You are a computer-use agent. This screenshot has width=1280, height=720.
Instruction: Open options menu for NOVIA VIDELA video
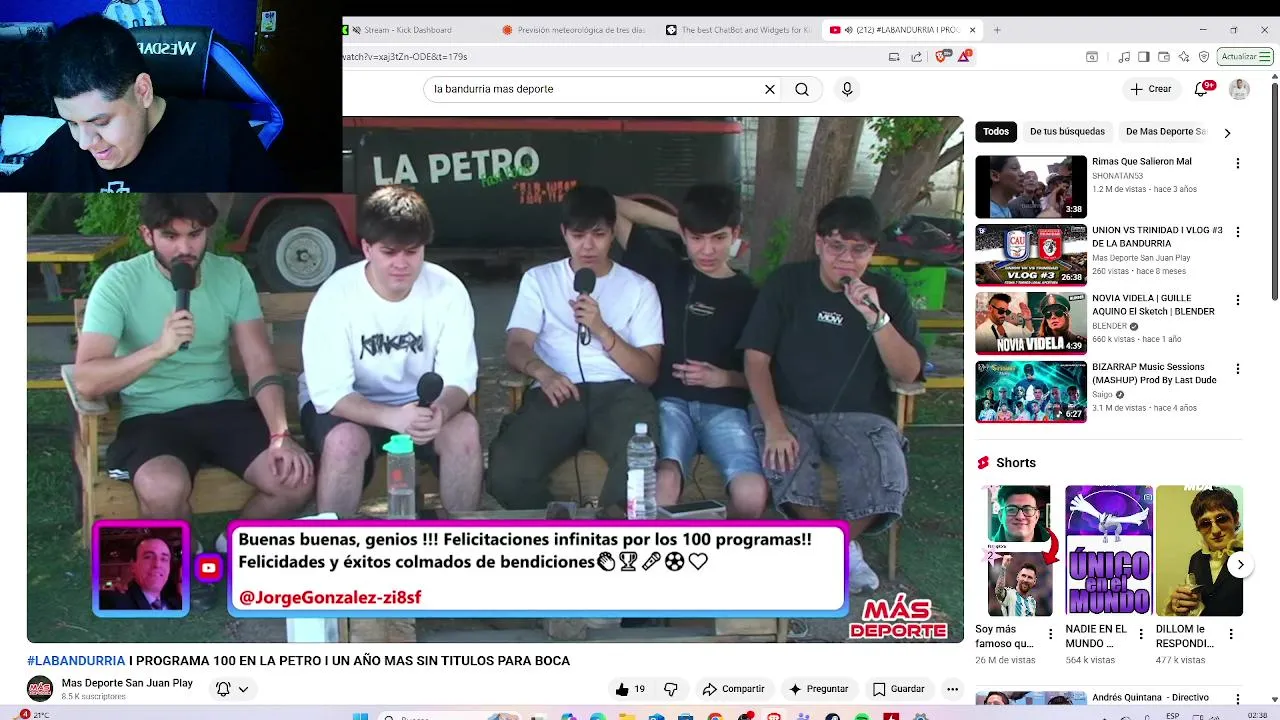point(1237,300)
